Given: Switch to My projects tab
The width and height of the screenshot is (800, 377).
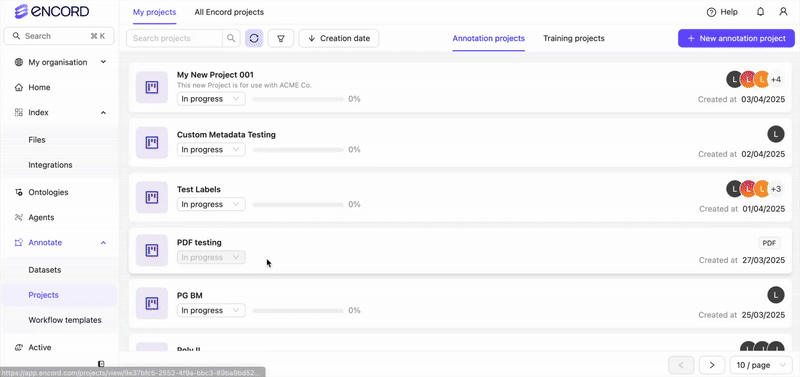Looking at the screenshot, I should (x=155, y=12).
